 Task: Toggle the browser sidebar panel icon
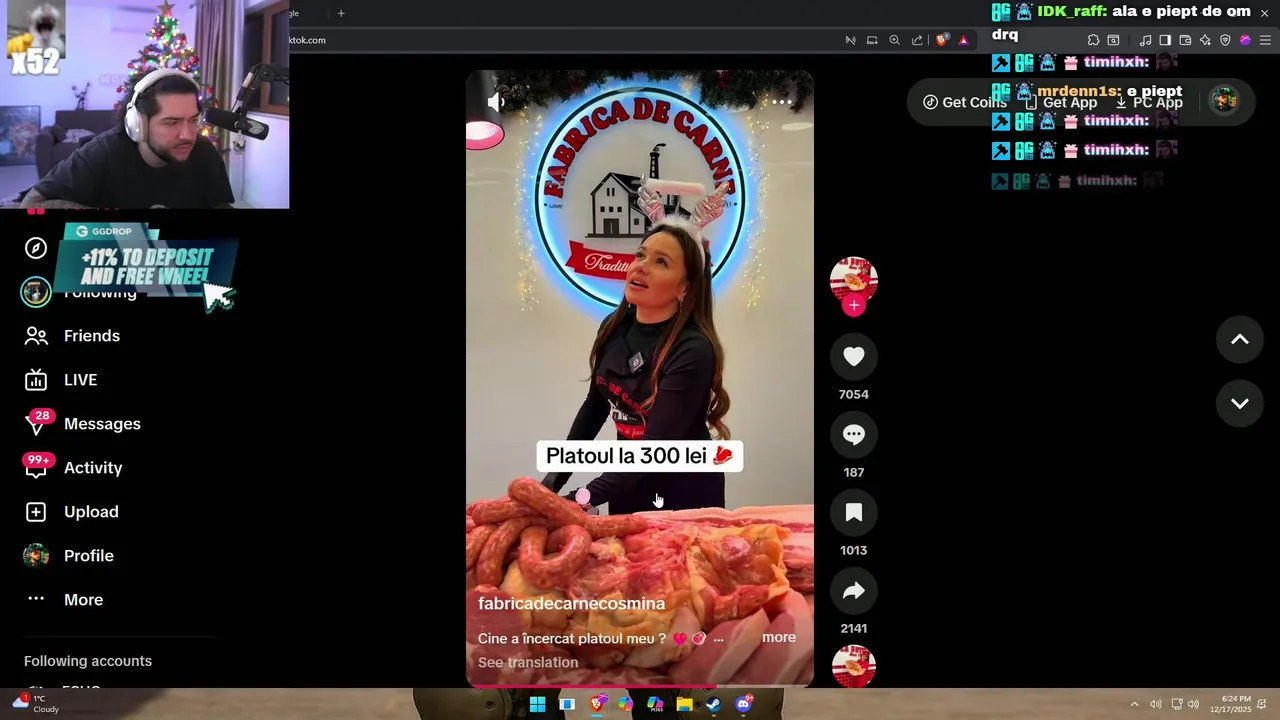pyautogui.click(x=1165, y=40)
